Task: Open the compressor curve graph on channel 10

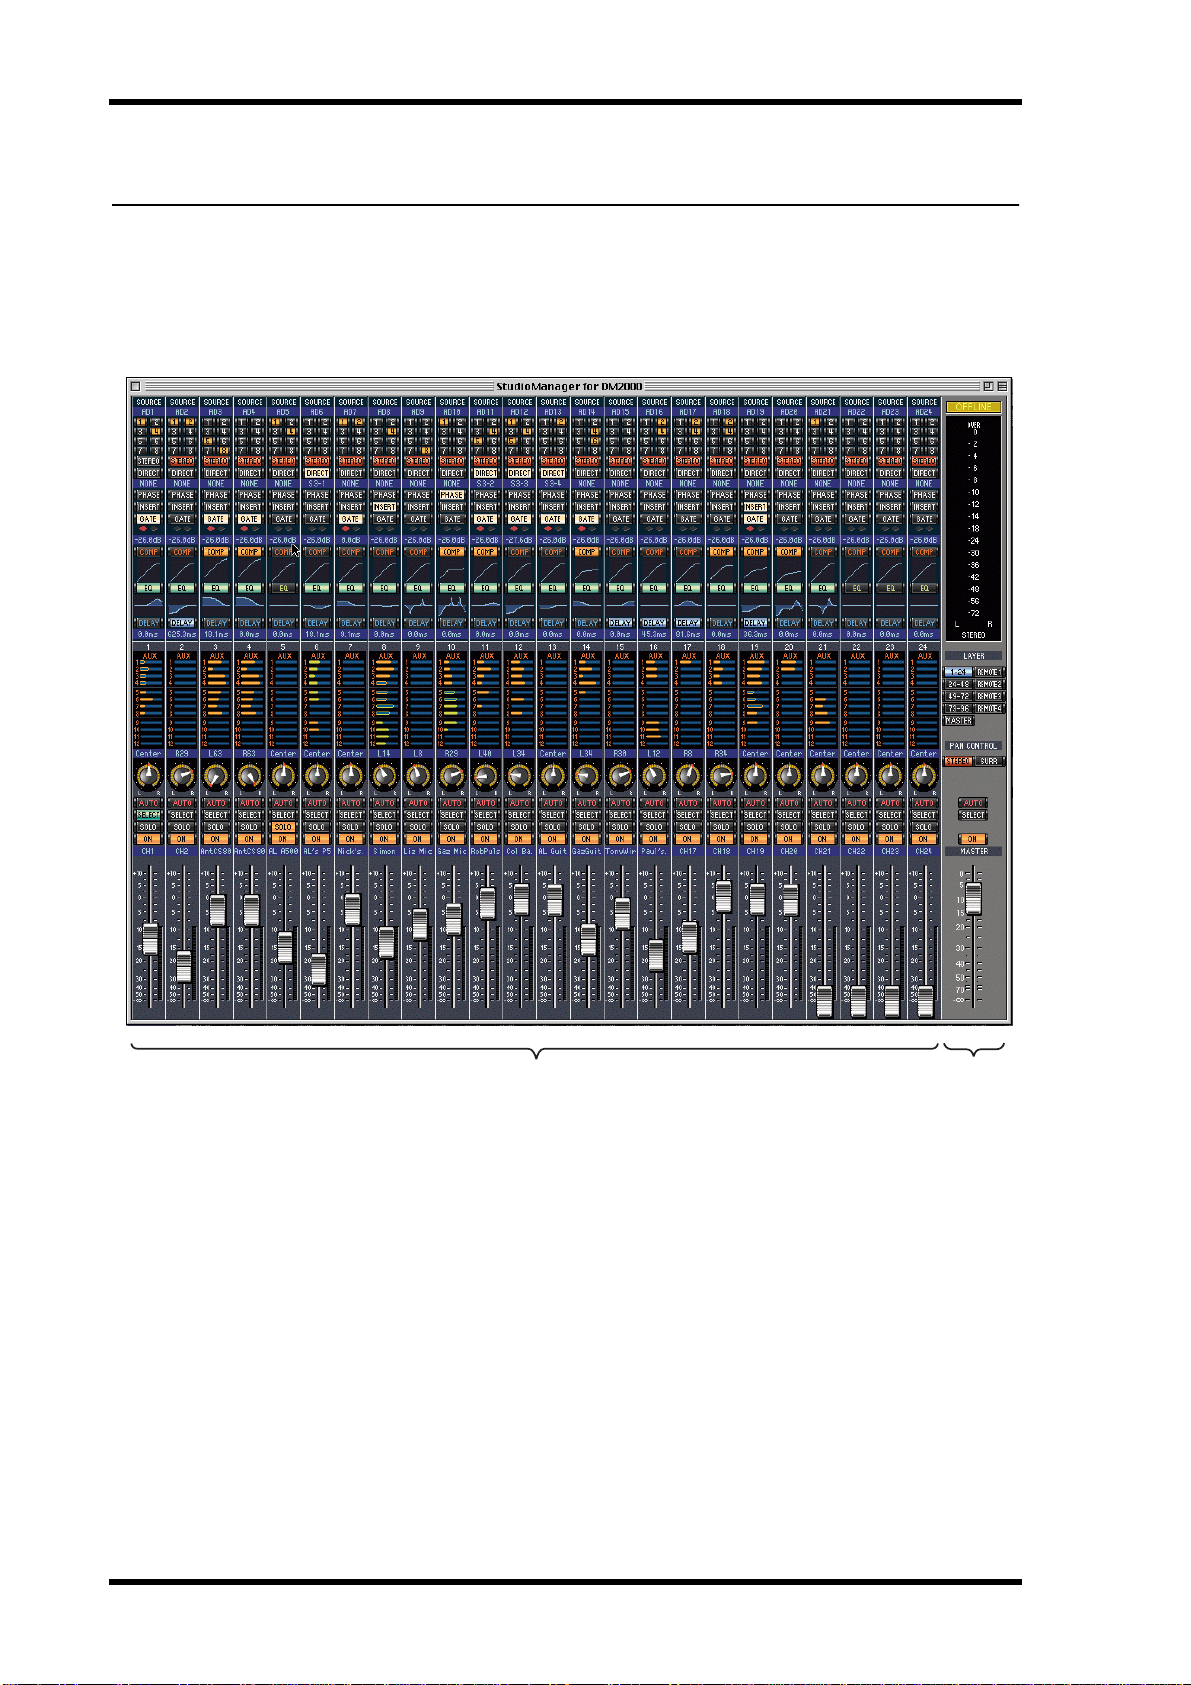Action: pos(452,570)
